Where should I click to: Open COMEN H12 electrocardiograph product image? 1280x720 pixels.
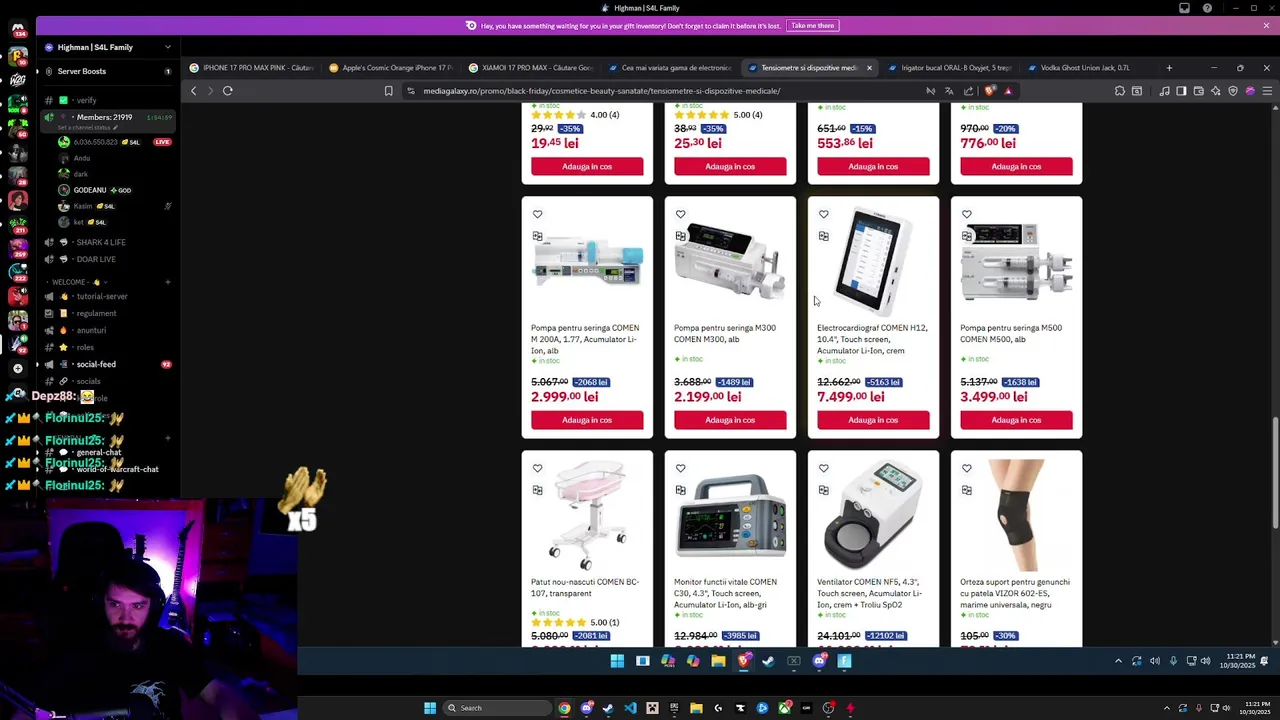tap(873, 262)
